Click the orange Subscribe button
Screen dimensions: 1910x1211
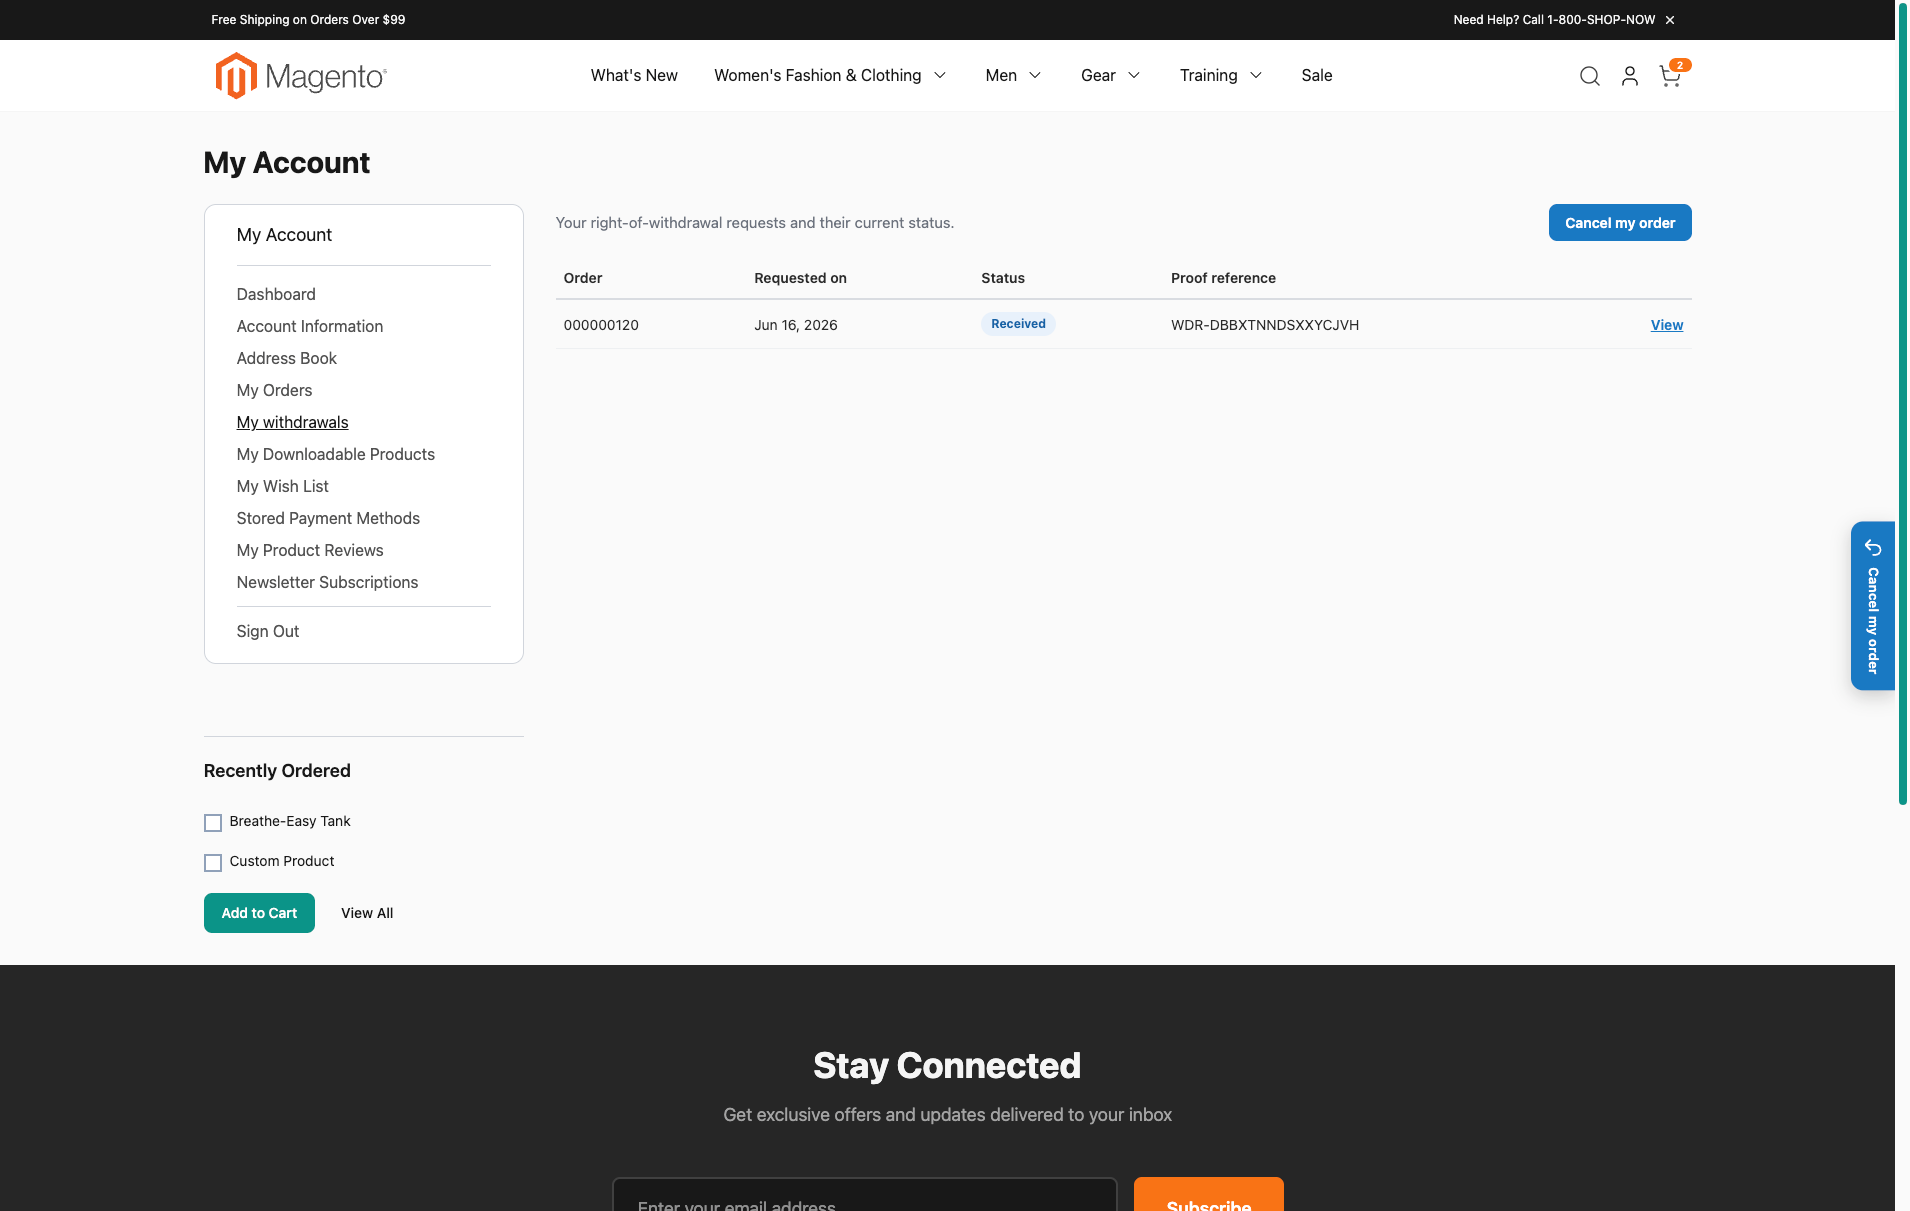click(x=1209, y=1196)
